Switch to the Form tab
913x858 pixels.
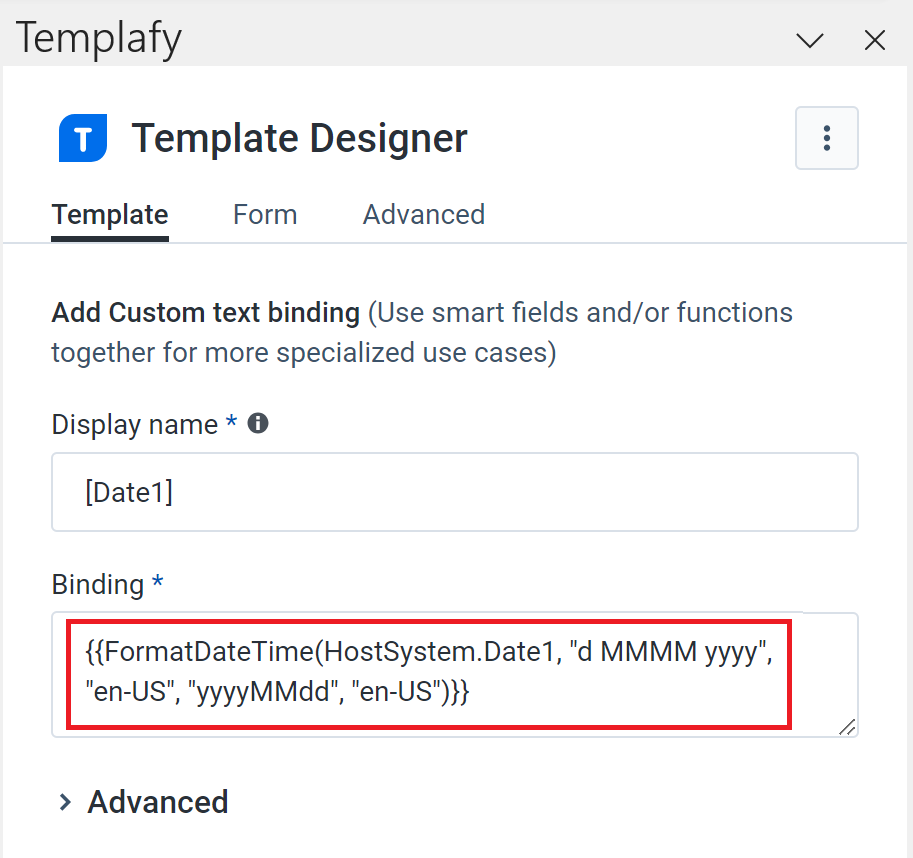(x=264, y=214)
